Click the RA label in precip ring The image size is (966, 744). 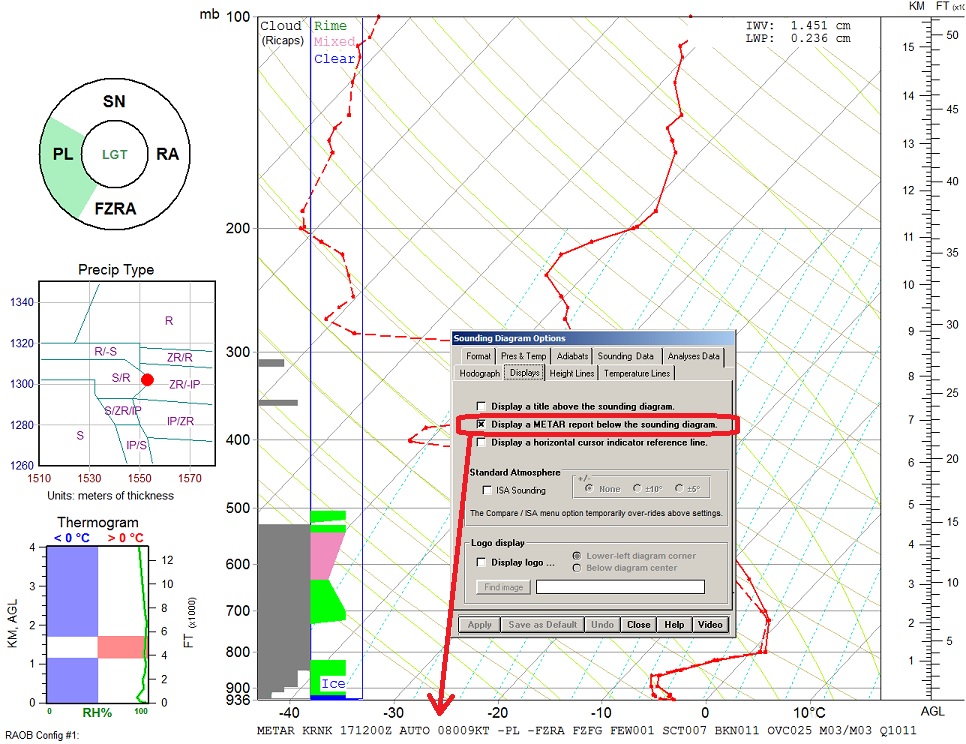[167, 154]
